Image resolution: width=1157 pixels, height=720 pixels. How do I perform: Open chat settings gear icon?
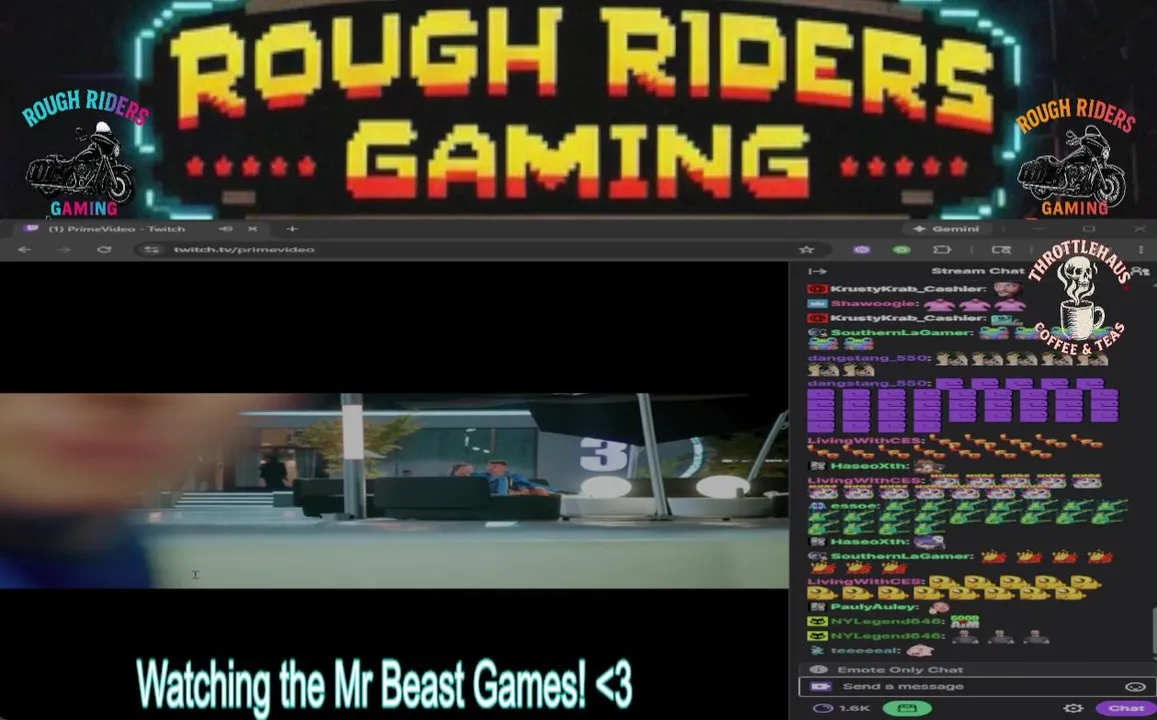pos(1074,708)
